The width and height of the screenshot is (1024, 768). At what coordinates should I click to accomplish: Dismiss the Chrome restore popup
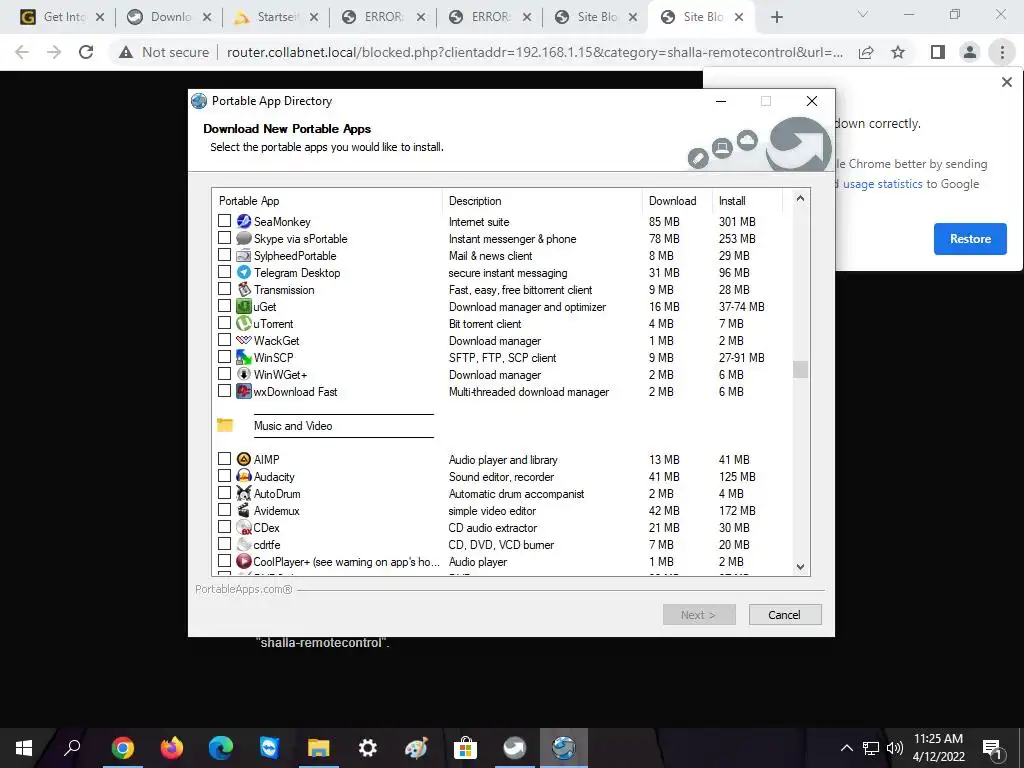pos(1006,82)
